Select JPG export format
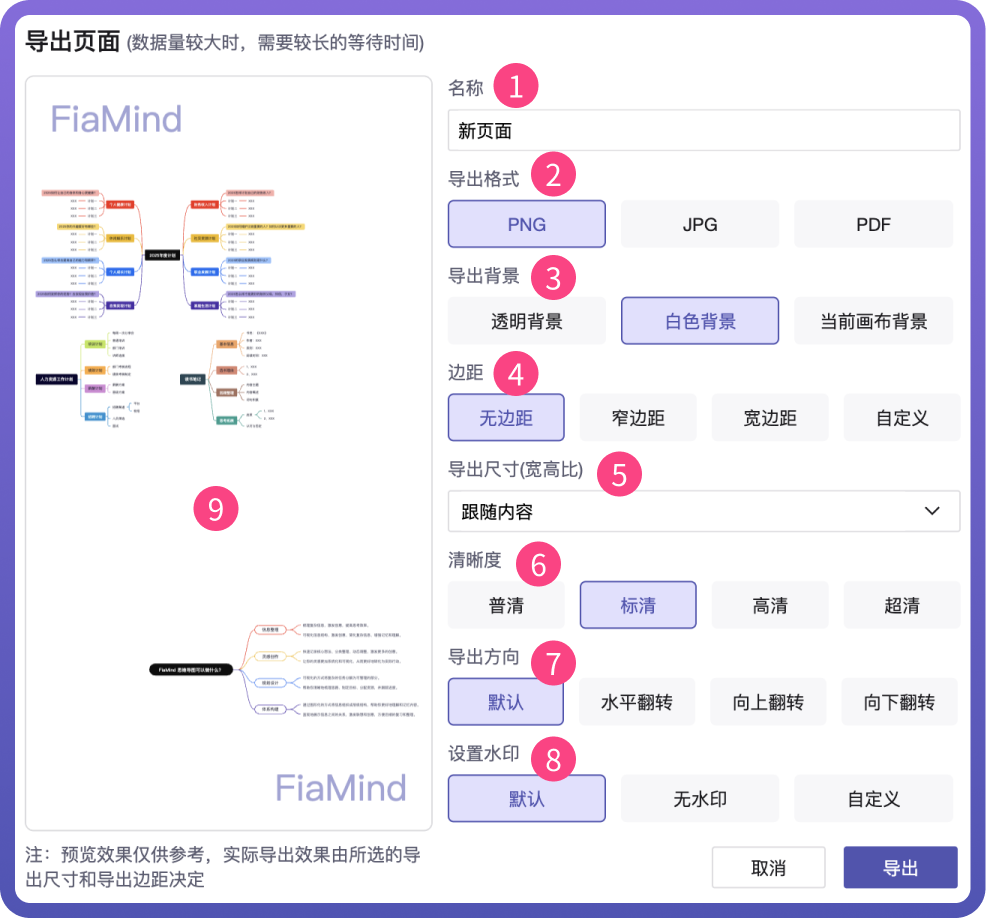This screenshot has width=986, height=918. (x=699, y=224)
